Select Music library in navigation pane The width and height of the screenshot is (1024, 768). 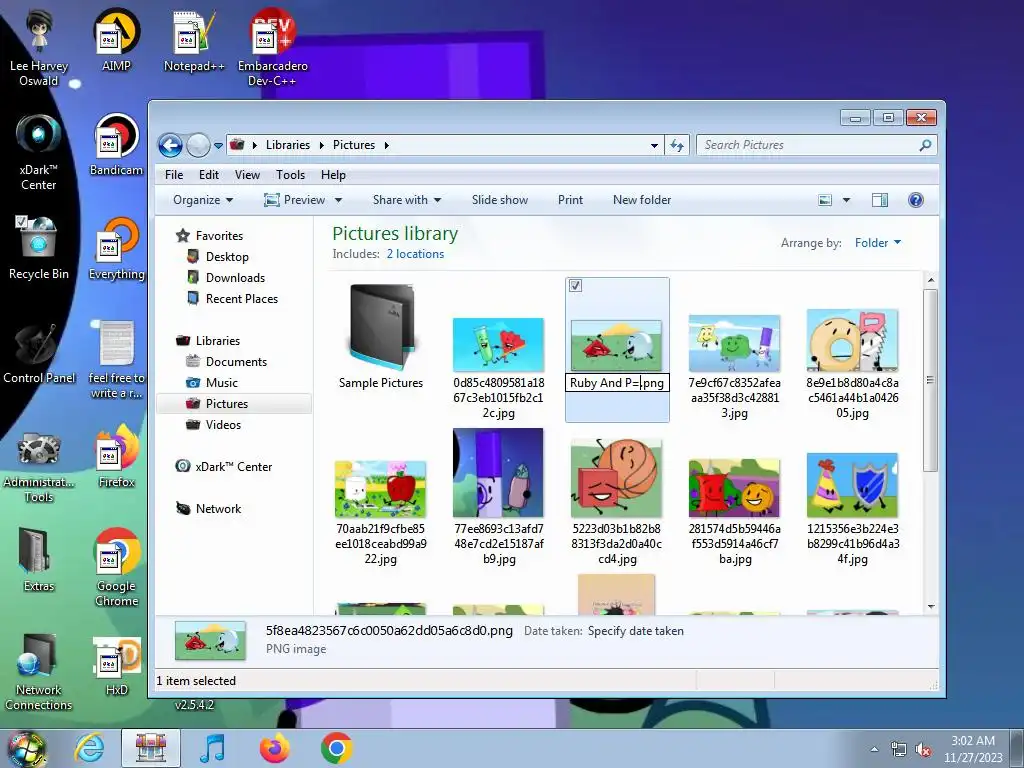(221, 383)
